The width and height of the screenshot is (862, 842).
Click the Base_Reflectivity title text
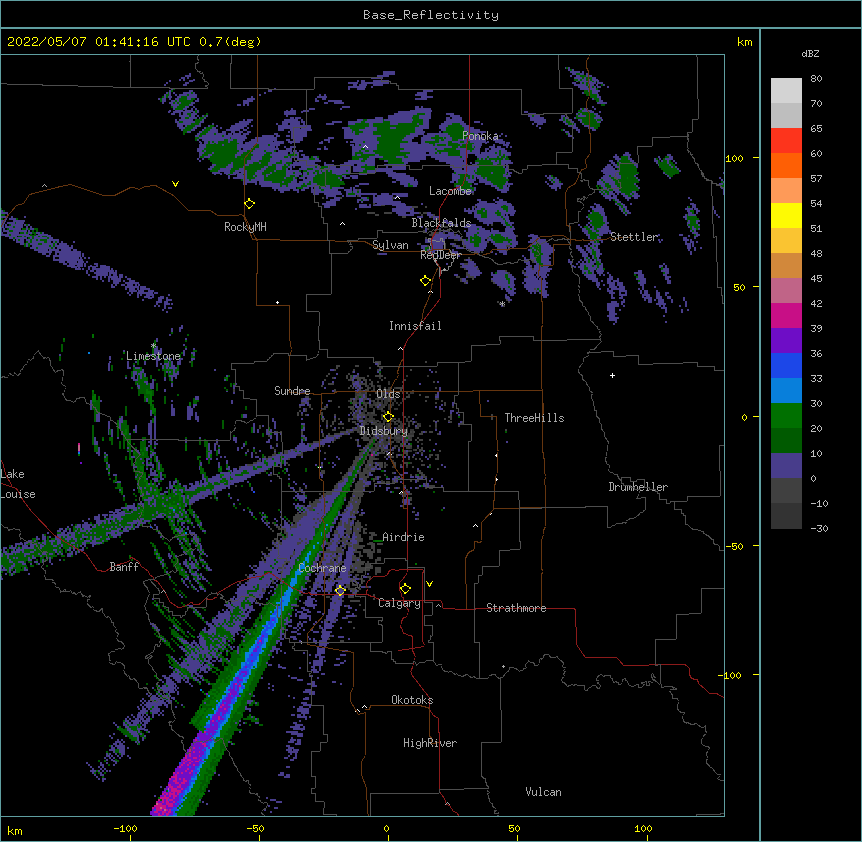(431, 15)
